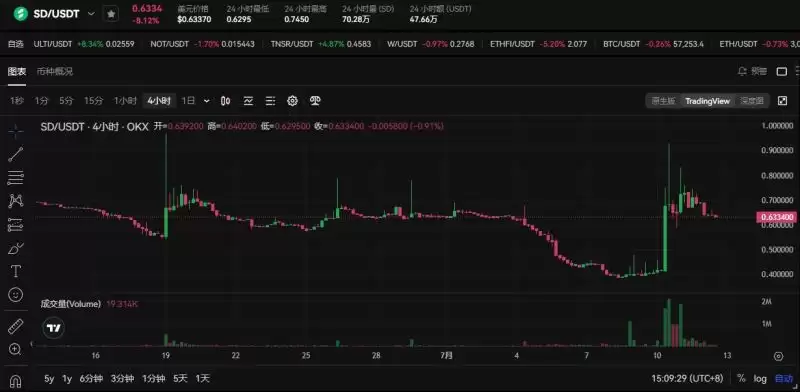Open the chart templates list icon

[x=270, y=101]
